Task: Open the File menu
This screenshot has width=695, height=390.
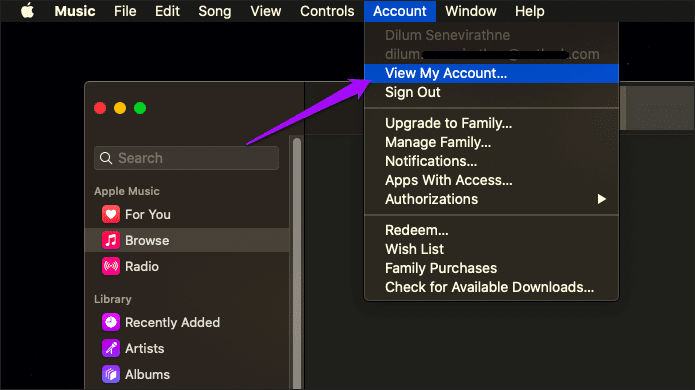Action: (x=125, y=11)
